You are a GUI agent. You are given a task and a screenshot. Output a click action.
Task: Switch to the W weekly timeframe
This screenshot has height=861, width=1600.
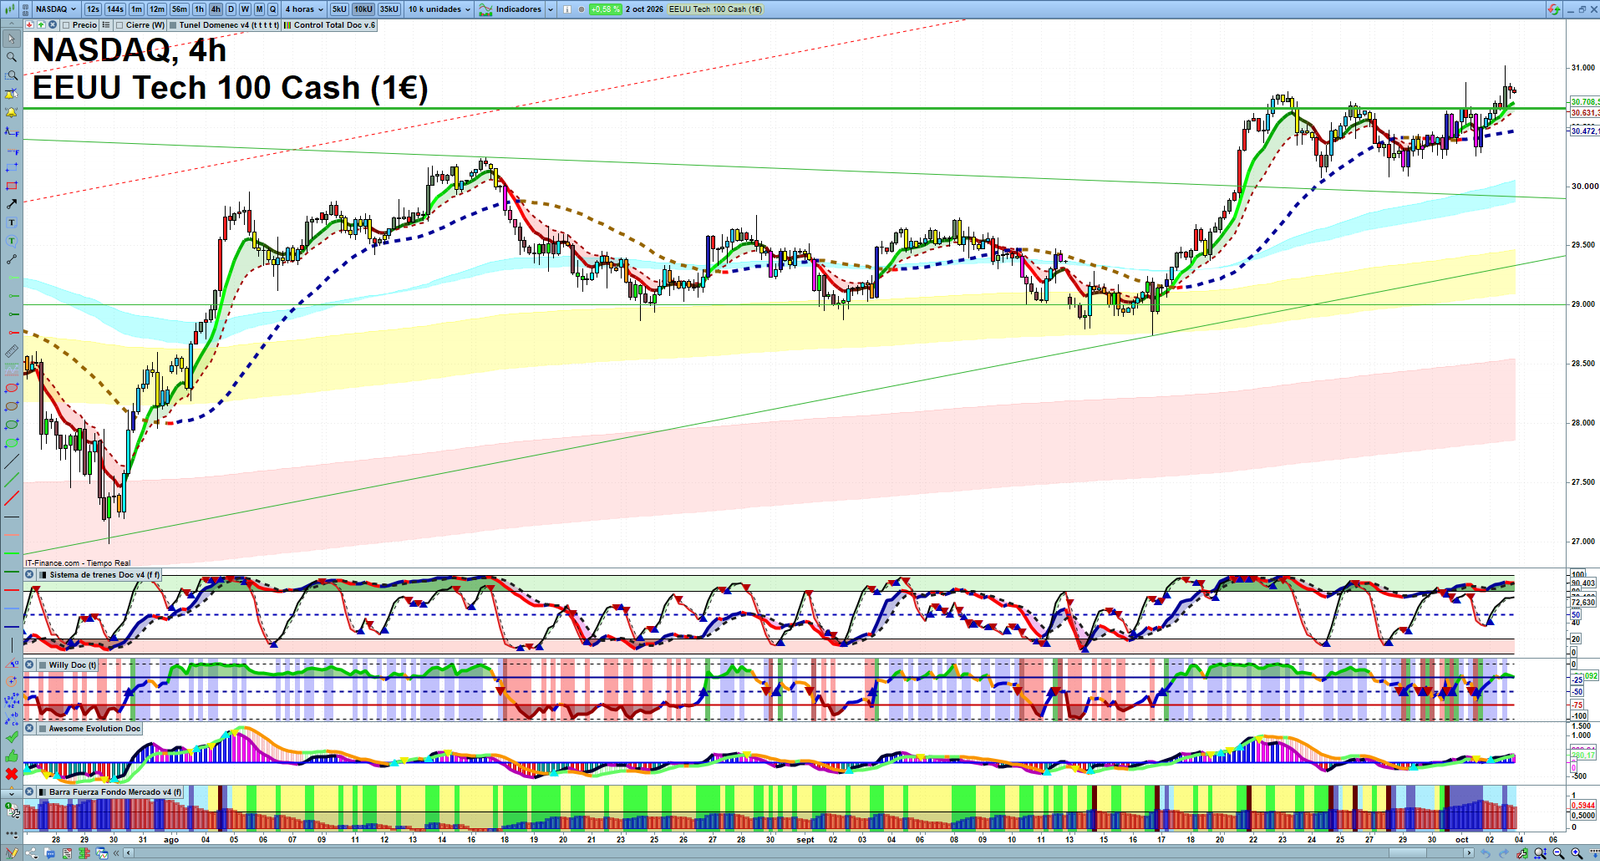point(245,9)
